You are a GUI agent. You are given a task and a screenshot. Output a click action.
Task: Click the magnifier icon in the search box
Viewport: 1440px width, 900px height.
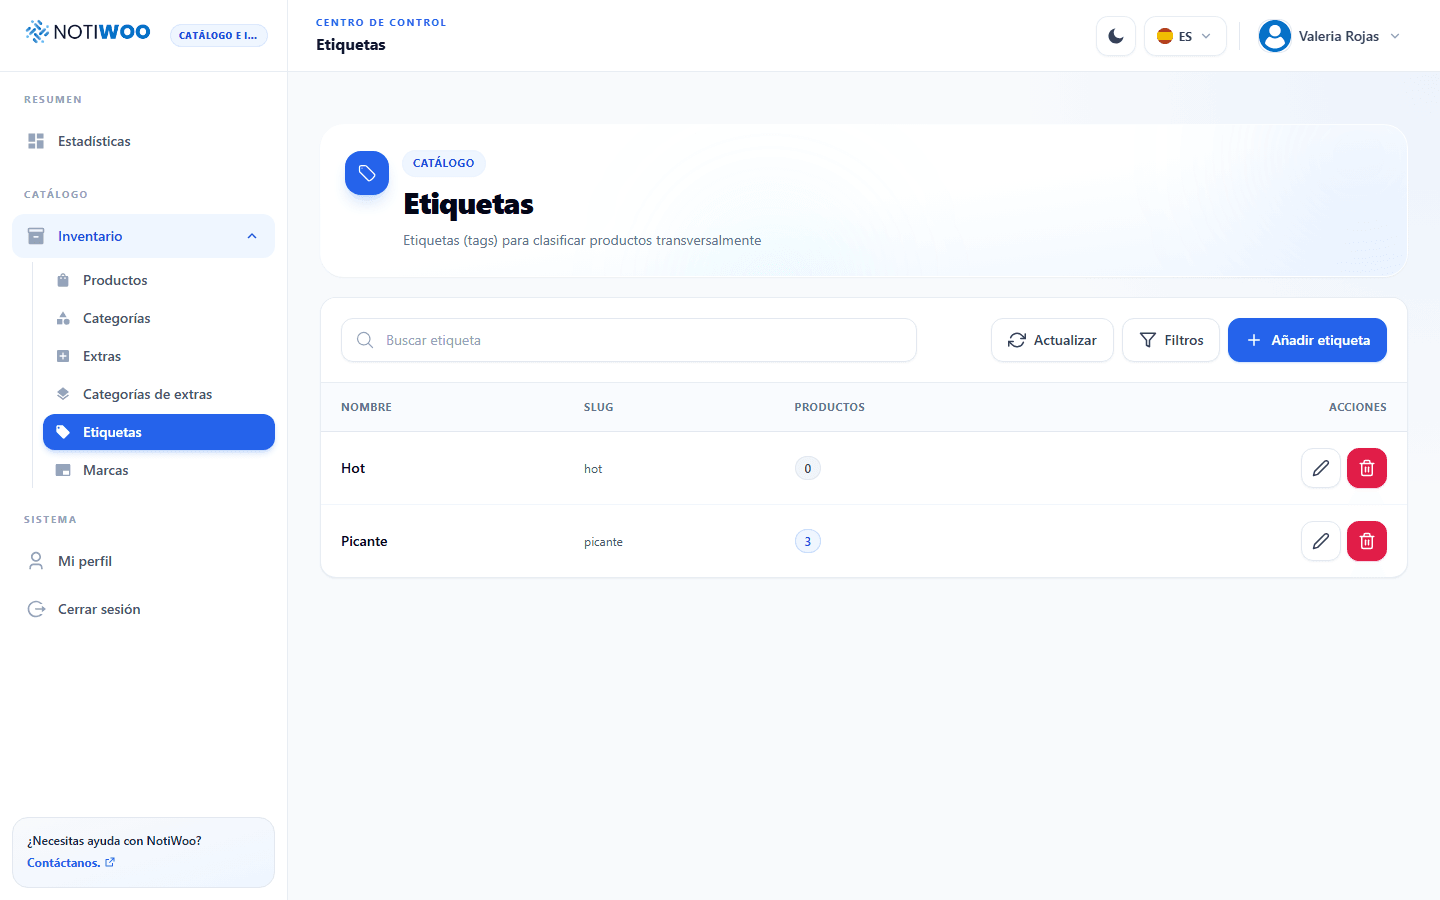coord(365,340)
